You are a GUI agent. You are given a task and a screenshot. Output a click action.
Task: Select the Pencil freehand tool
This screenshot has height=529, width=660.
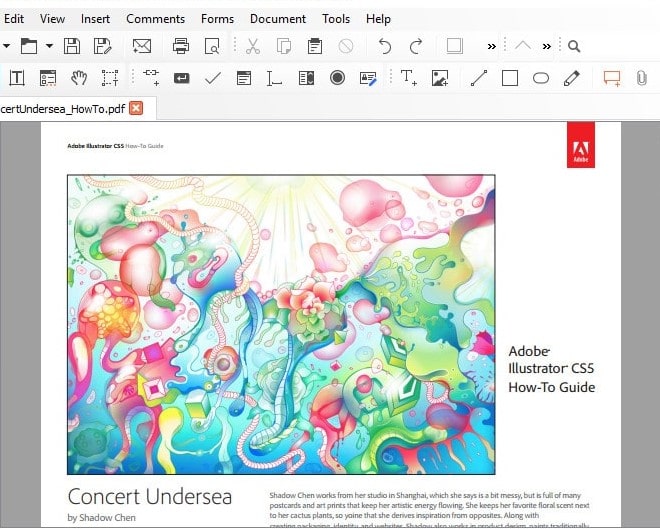coord(571,78)
